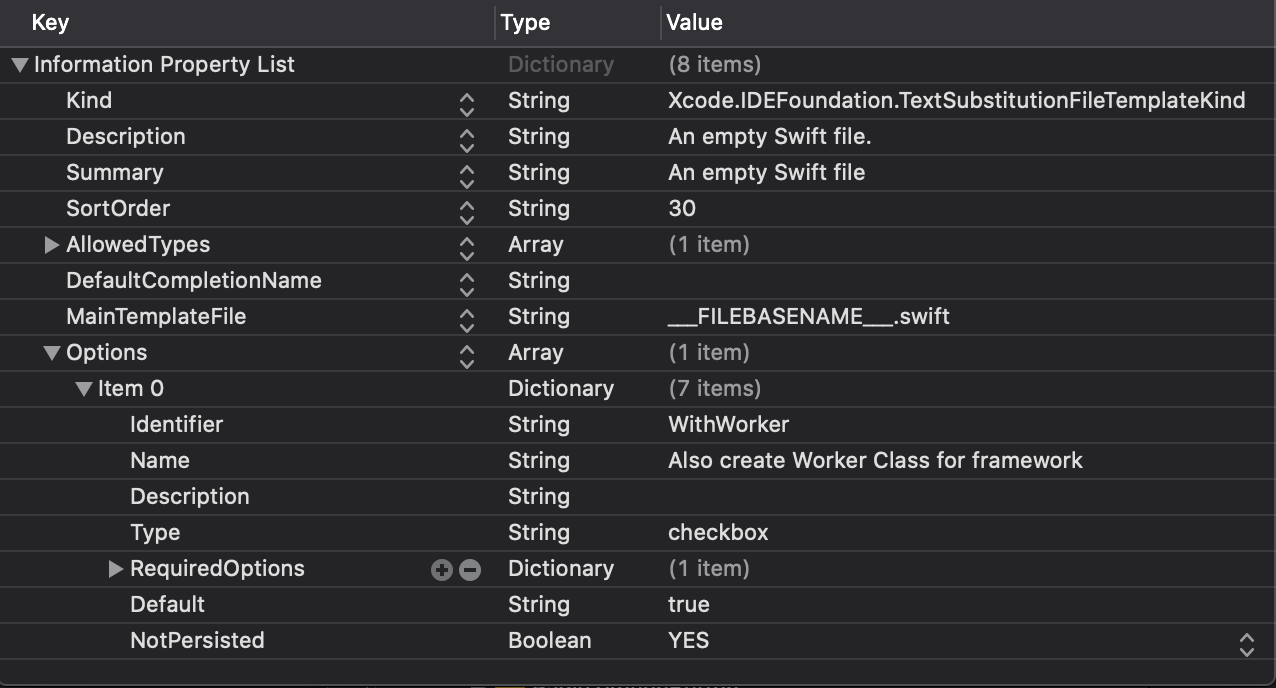Collapse the Information Property List root

(19, 66)
